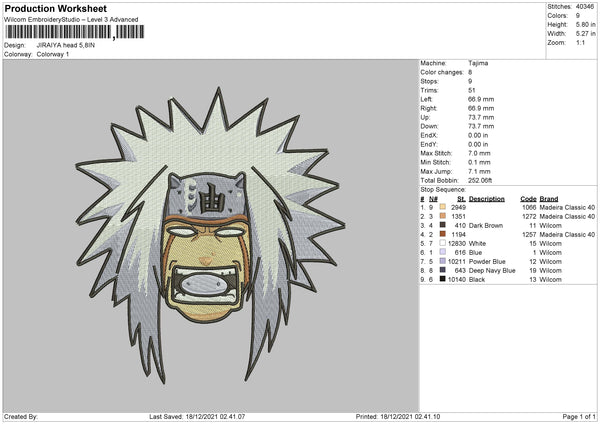Click the thread code 1272
This screenshot has height=424, width=600.
(x=529, y=217)
